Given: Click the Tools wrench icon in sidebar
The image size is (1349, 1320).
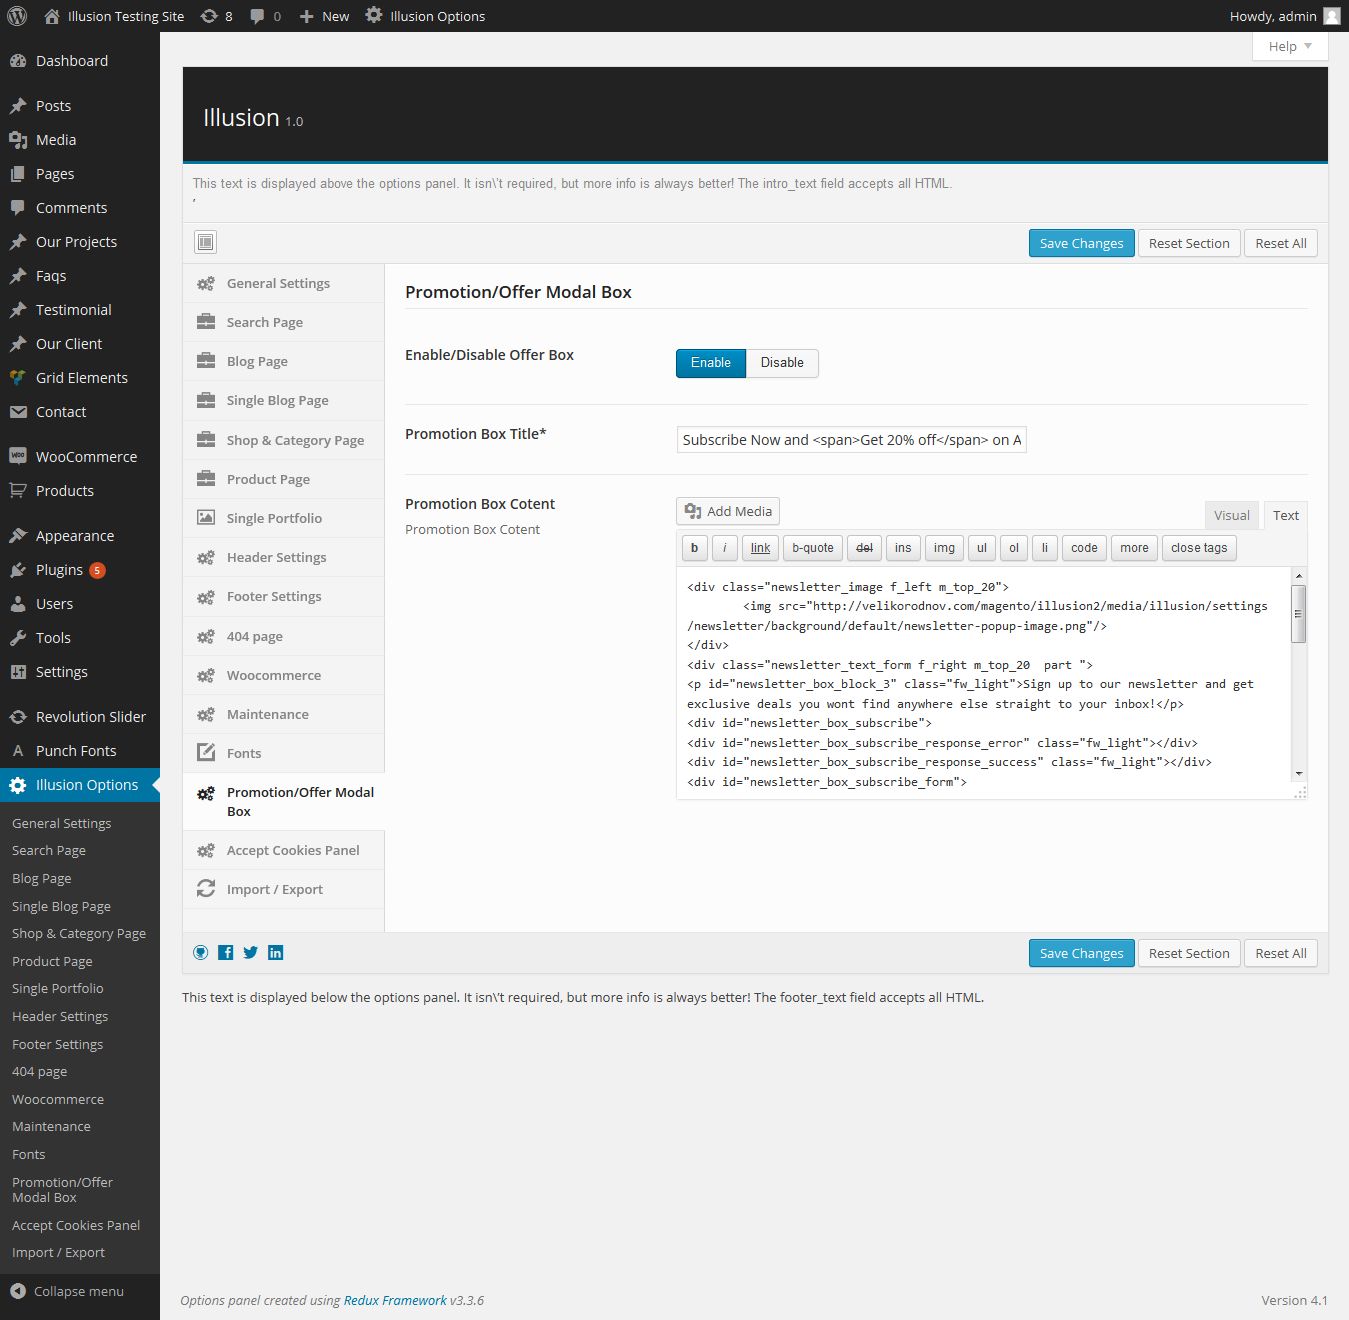Looking at the screenshot, I should [x=18, y=637].
